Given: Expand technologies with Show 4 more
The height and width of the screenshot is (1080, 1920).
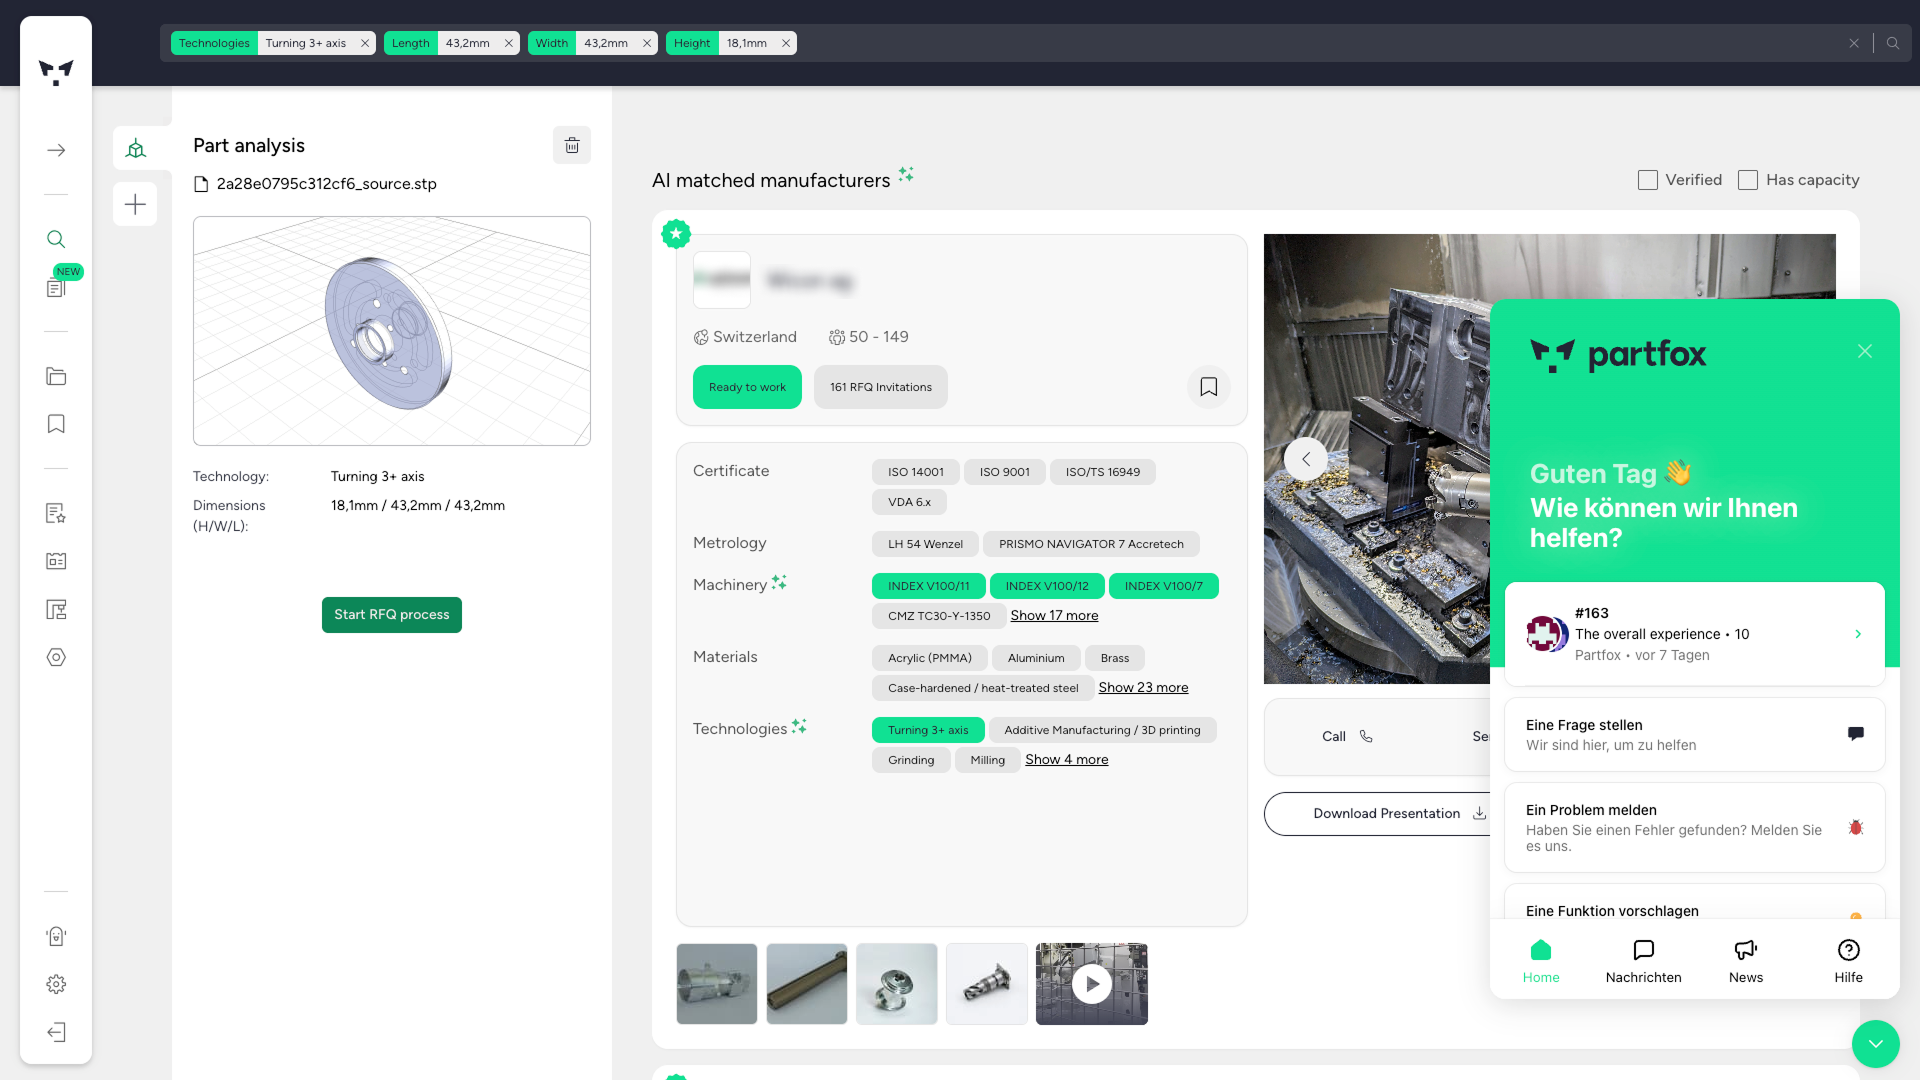Looking at the screenshot, I should point(1066,759).
